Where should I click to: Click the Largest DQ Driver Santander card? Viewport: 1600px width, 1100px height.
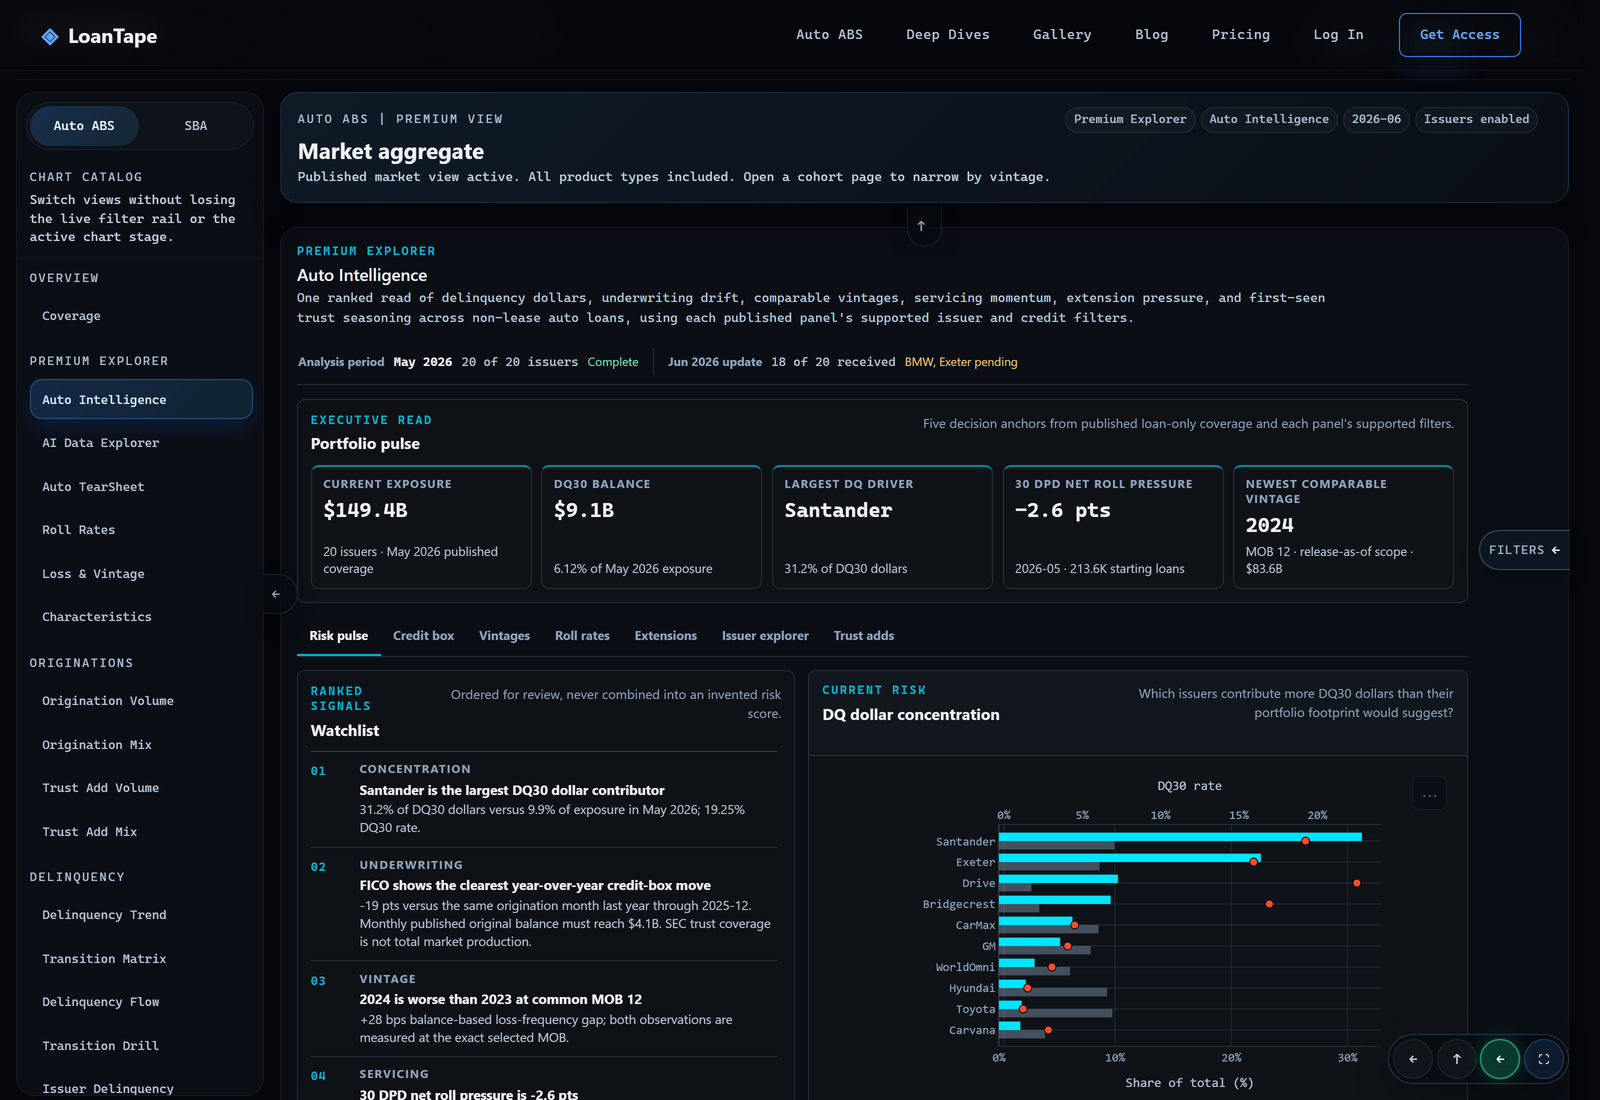(x=882, y=527)
